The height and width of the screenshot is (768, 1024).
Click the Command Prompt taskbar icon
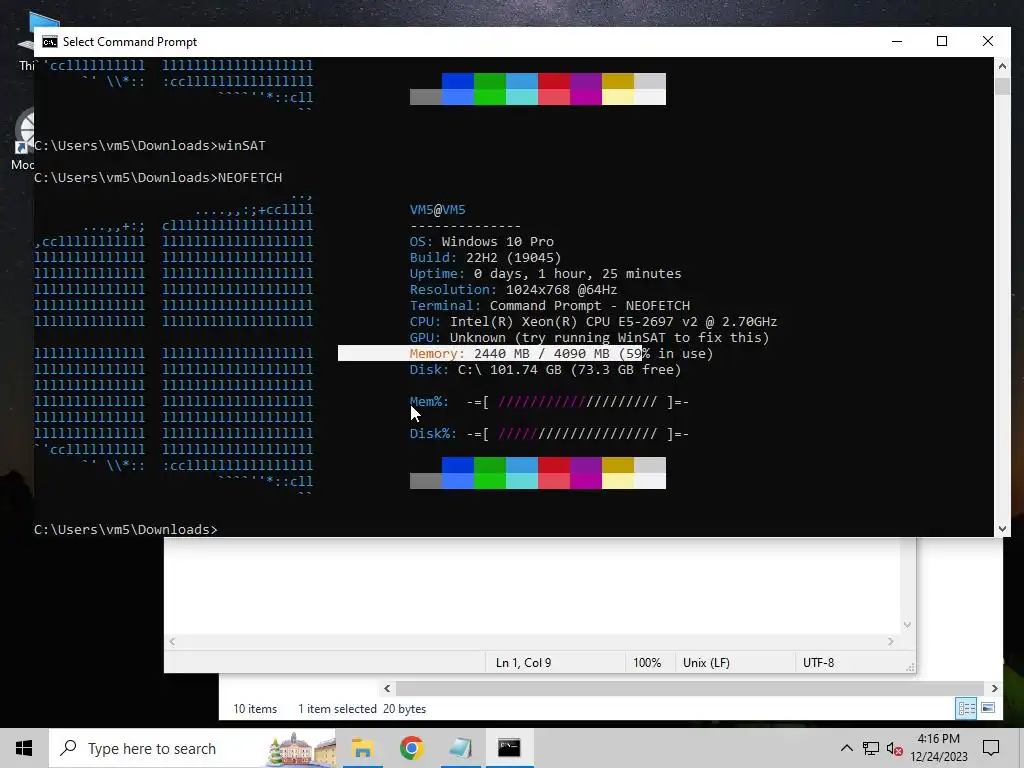point(509,748)
